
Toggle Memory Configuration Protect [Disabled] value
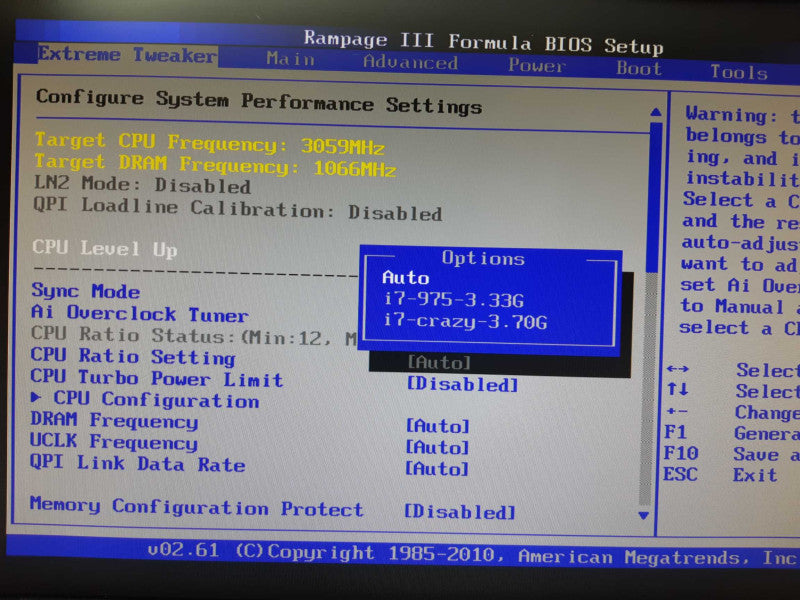(x=460, y=512)
